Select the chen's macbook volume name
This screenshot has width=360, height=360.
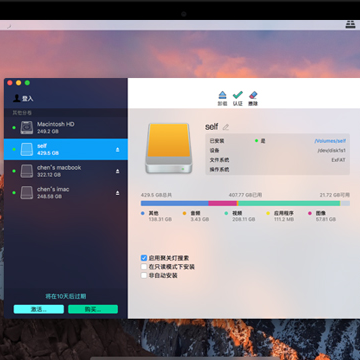coord(59,168)
